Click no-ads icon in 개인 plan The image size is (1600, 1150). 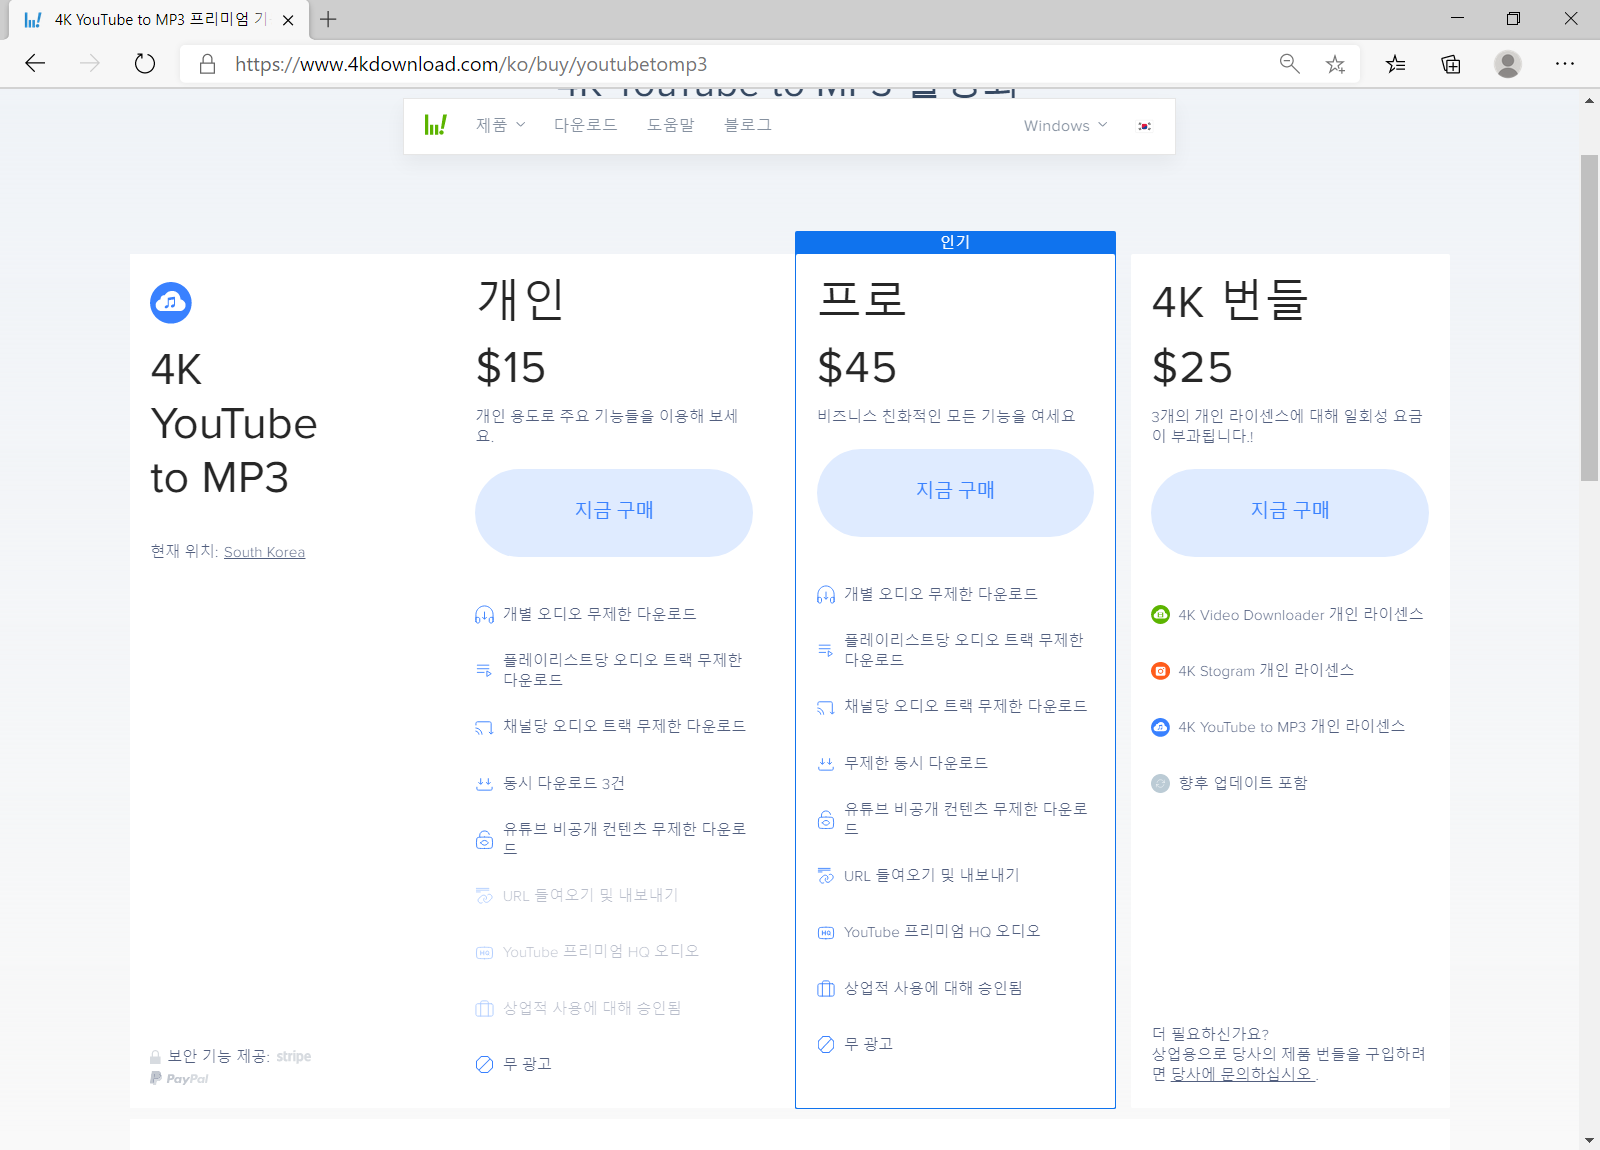pyautogui.click(x=484, y=1064)
